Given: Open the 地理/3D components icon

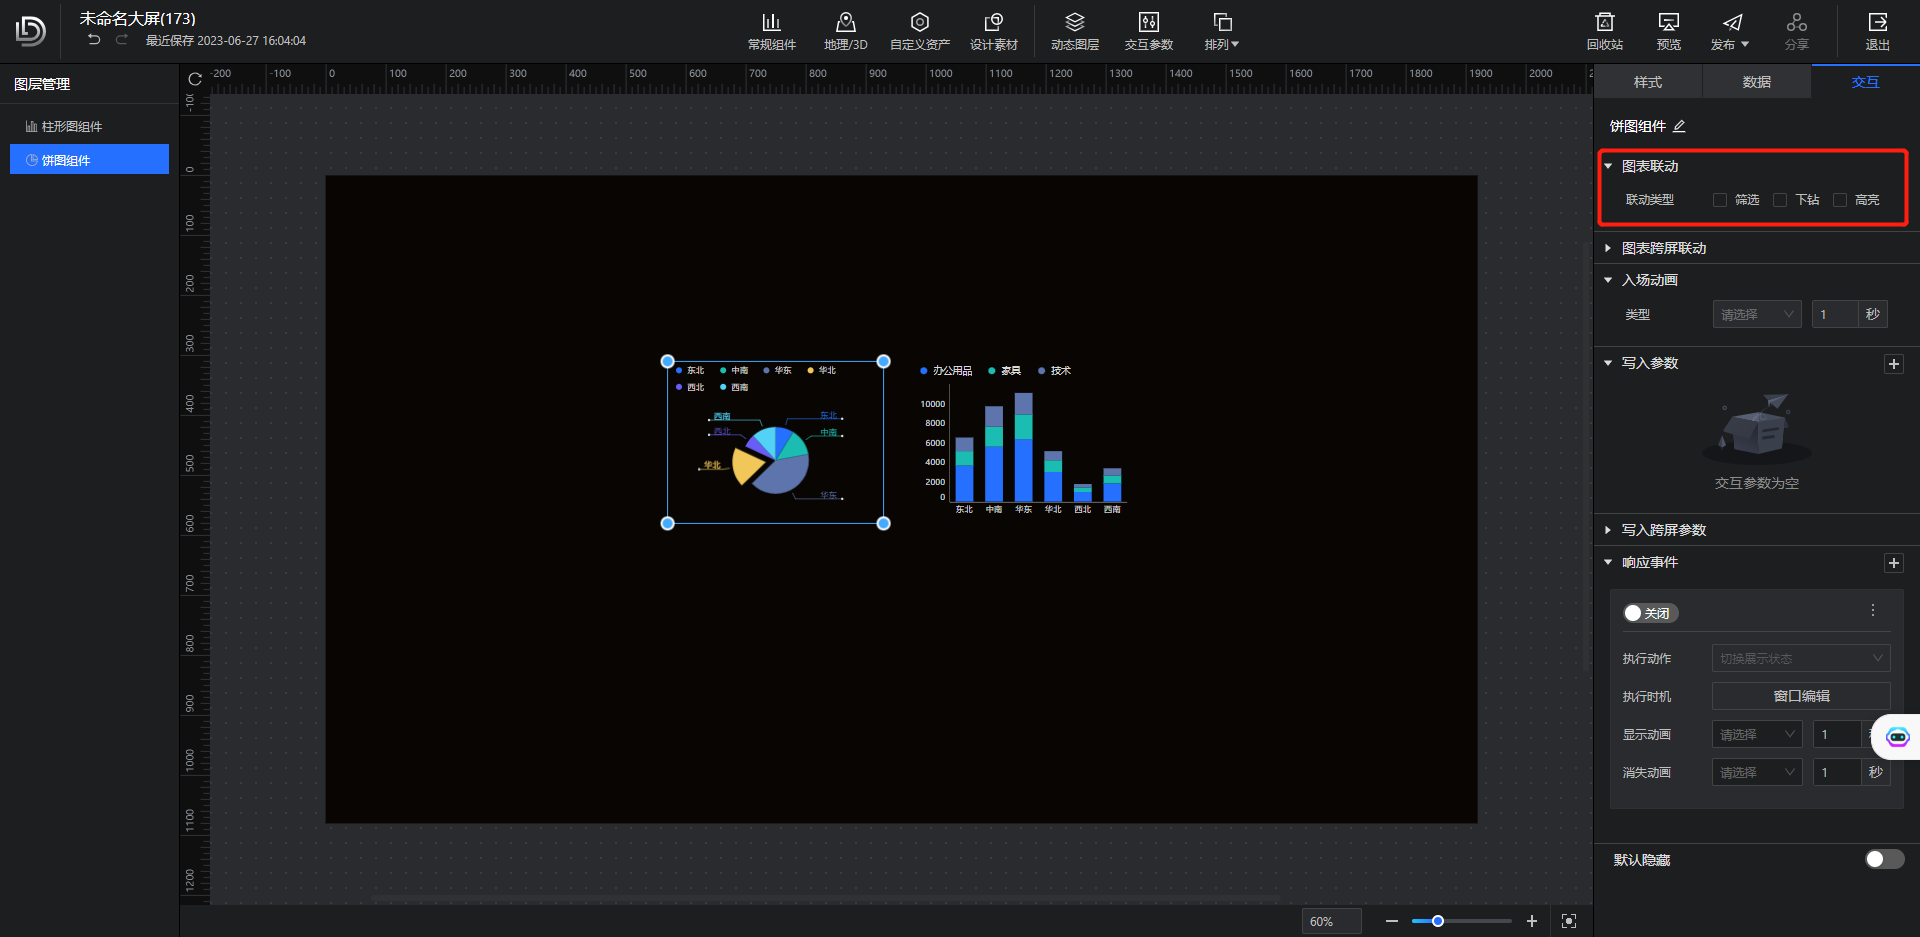Looking at the screenshot, I should click(845, 23).
